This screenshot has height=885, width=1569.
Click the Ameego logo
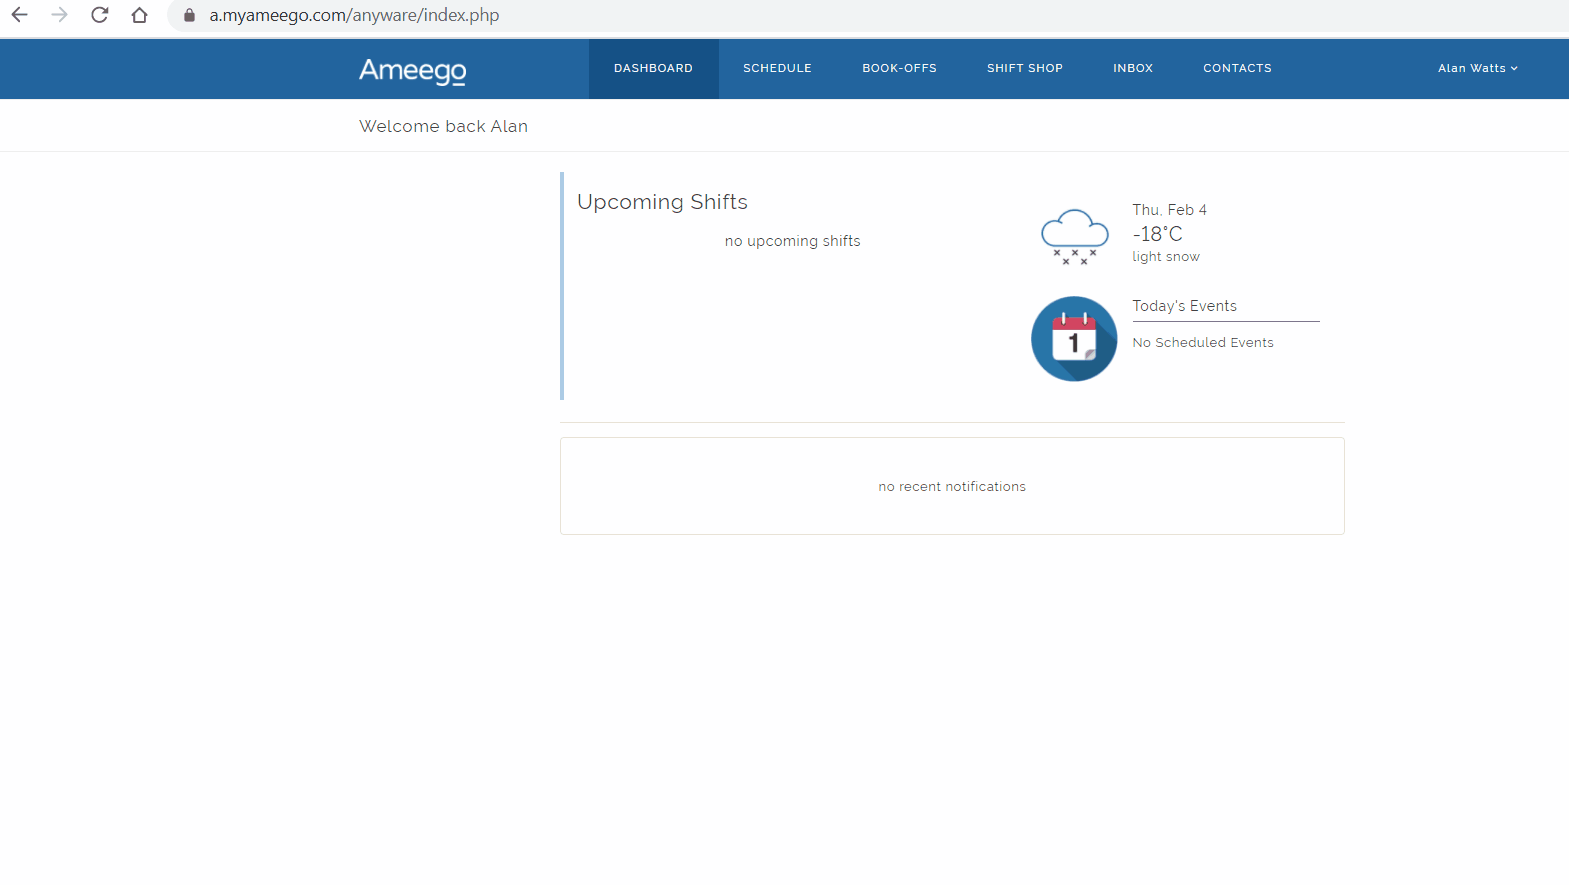point(412,70)
